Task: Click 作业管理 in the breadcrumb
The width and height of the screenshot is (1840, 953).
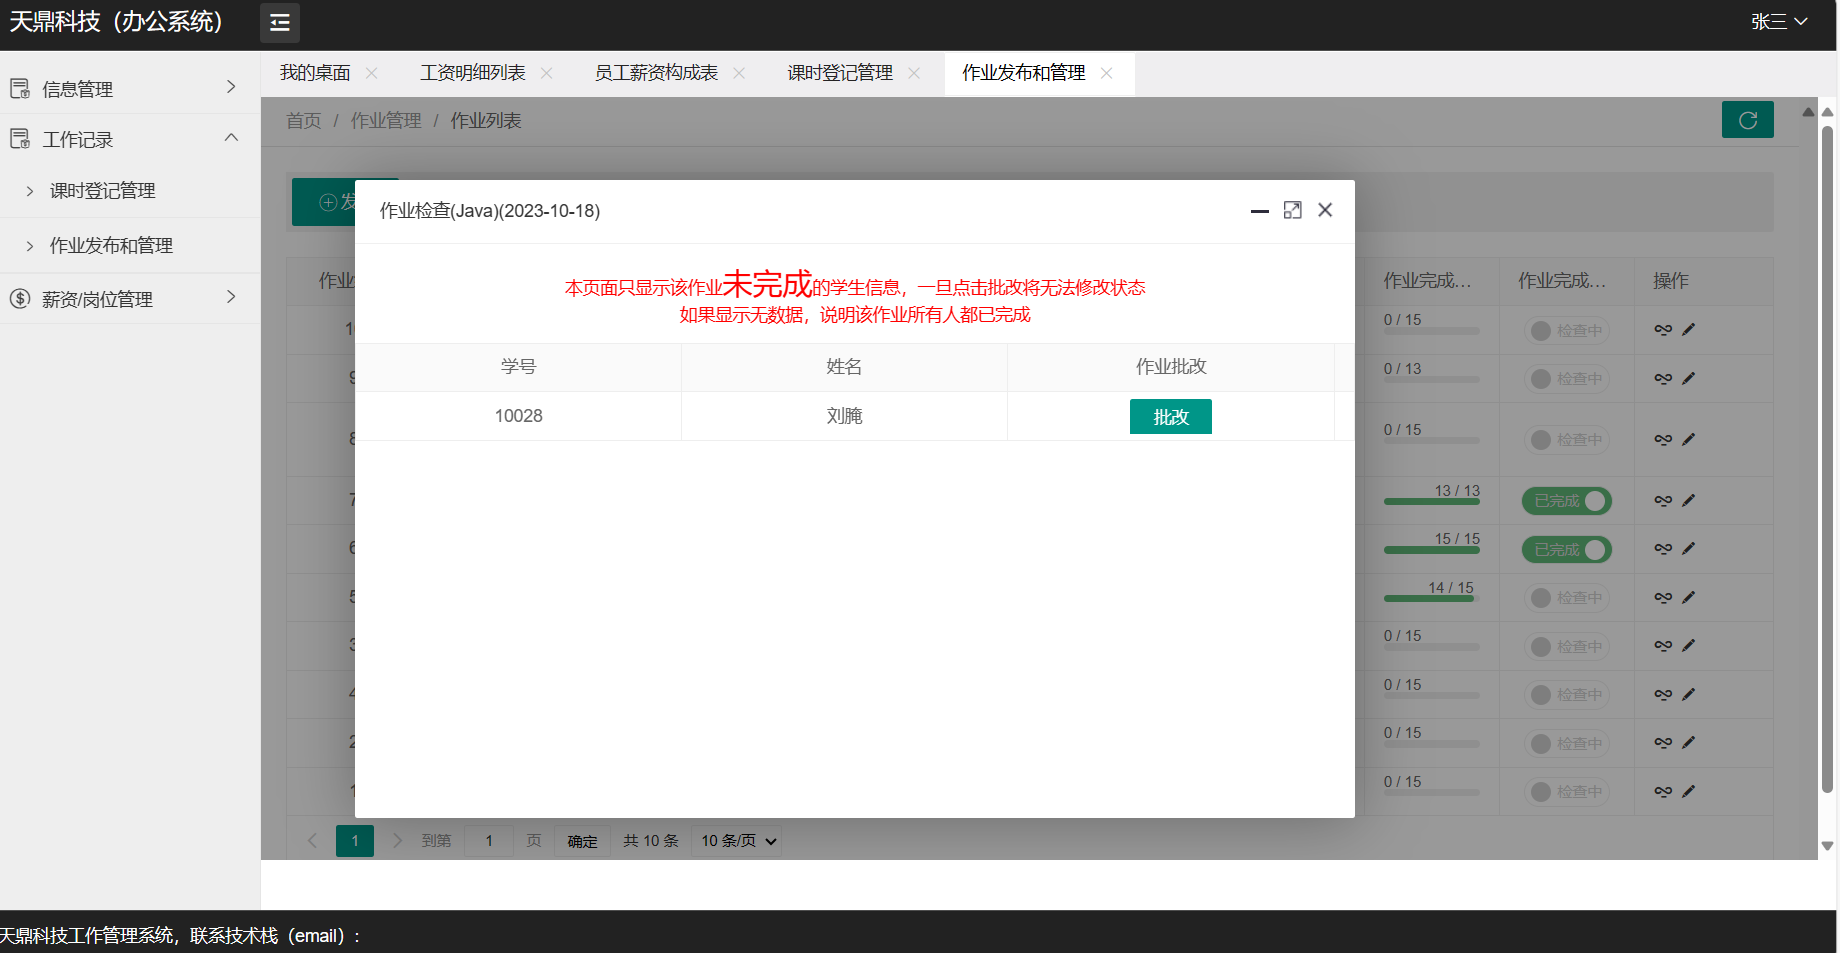Action: pyautogui.click(x=386, y=121)
